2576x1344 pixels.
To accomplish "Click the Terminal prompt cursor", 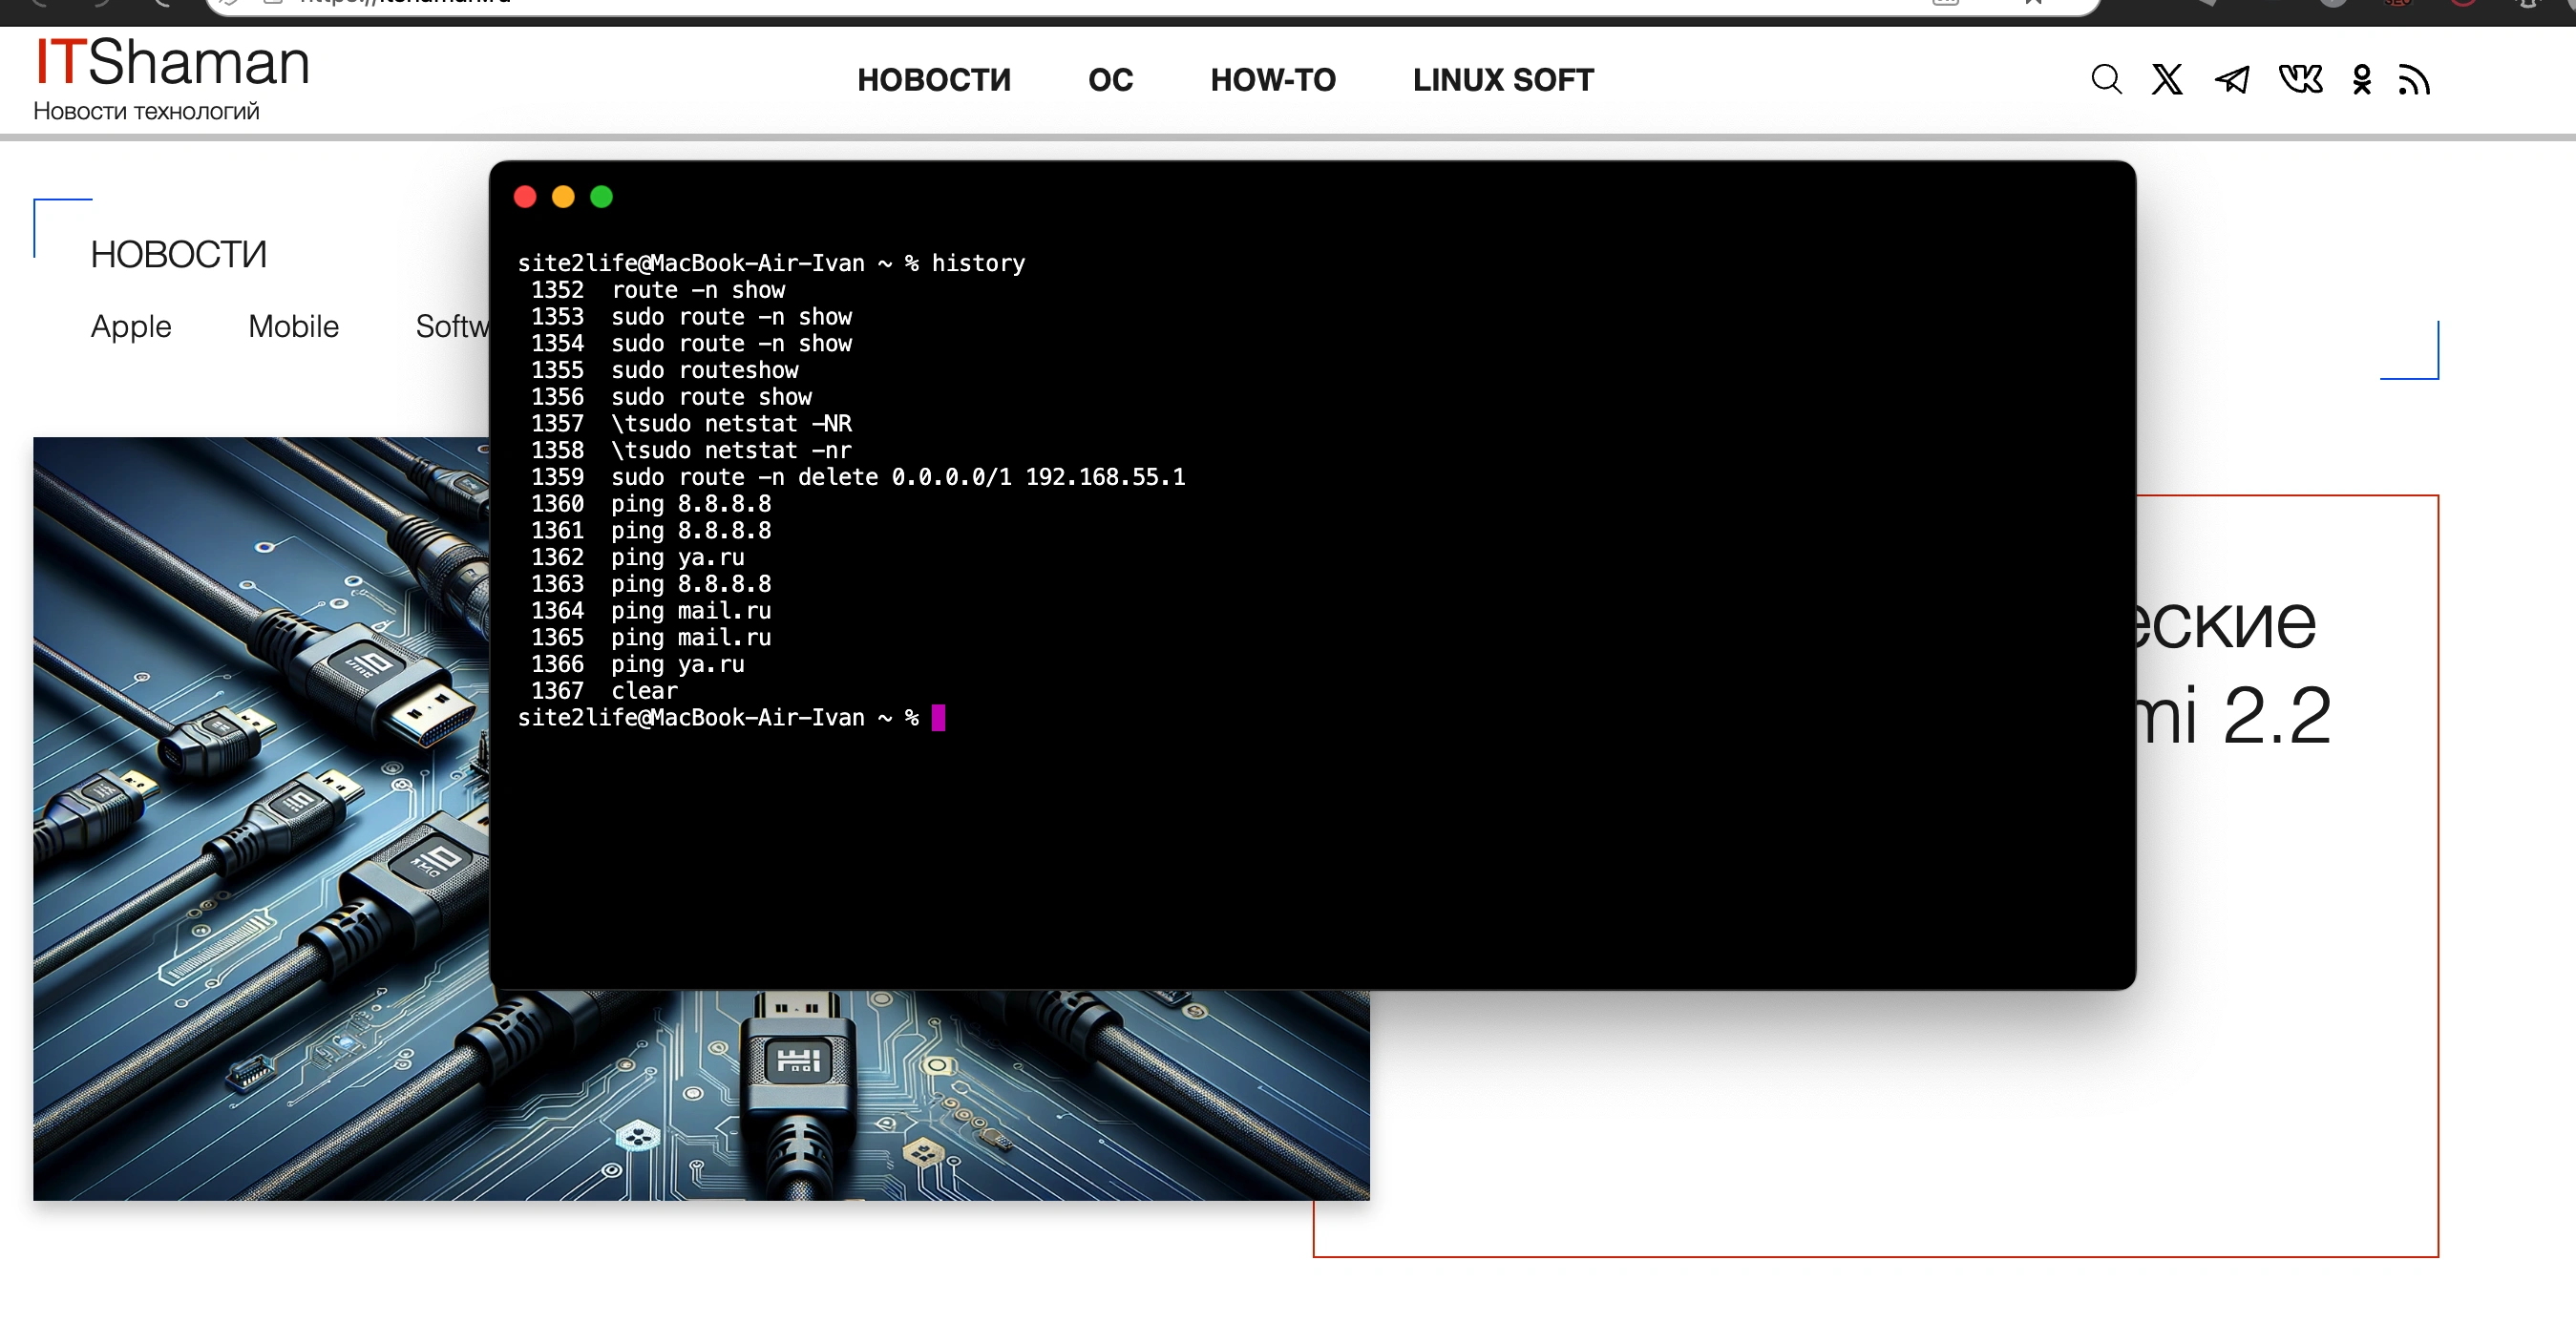I will coord(938,718).
